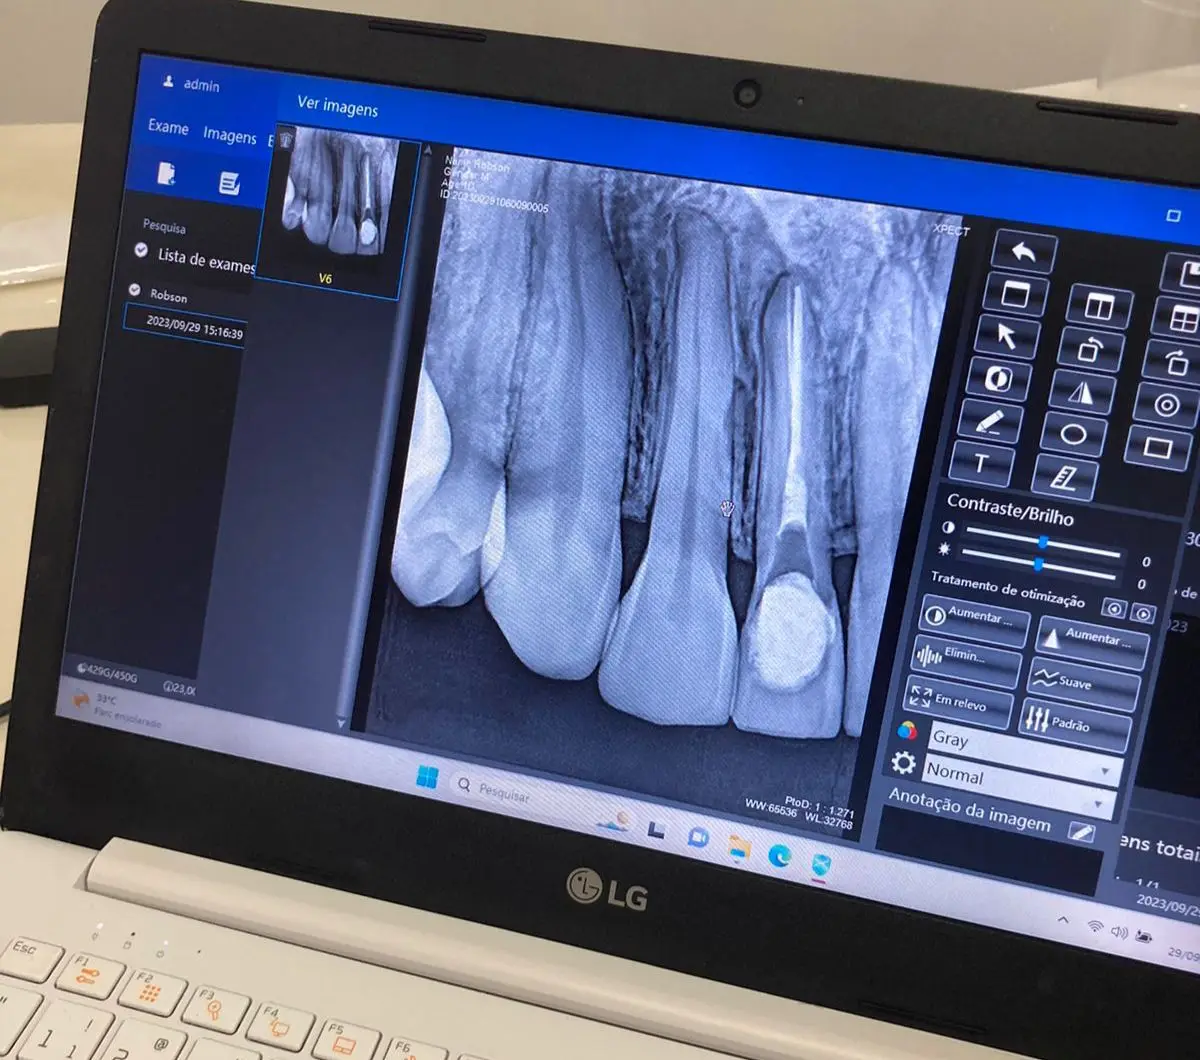Image resolution: width=1200 pixels, height=1060 pixels.
Task: Select the ellipse shape tool
Action: pos(1073,435)
